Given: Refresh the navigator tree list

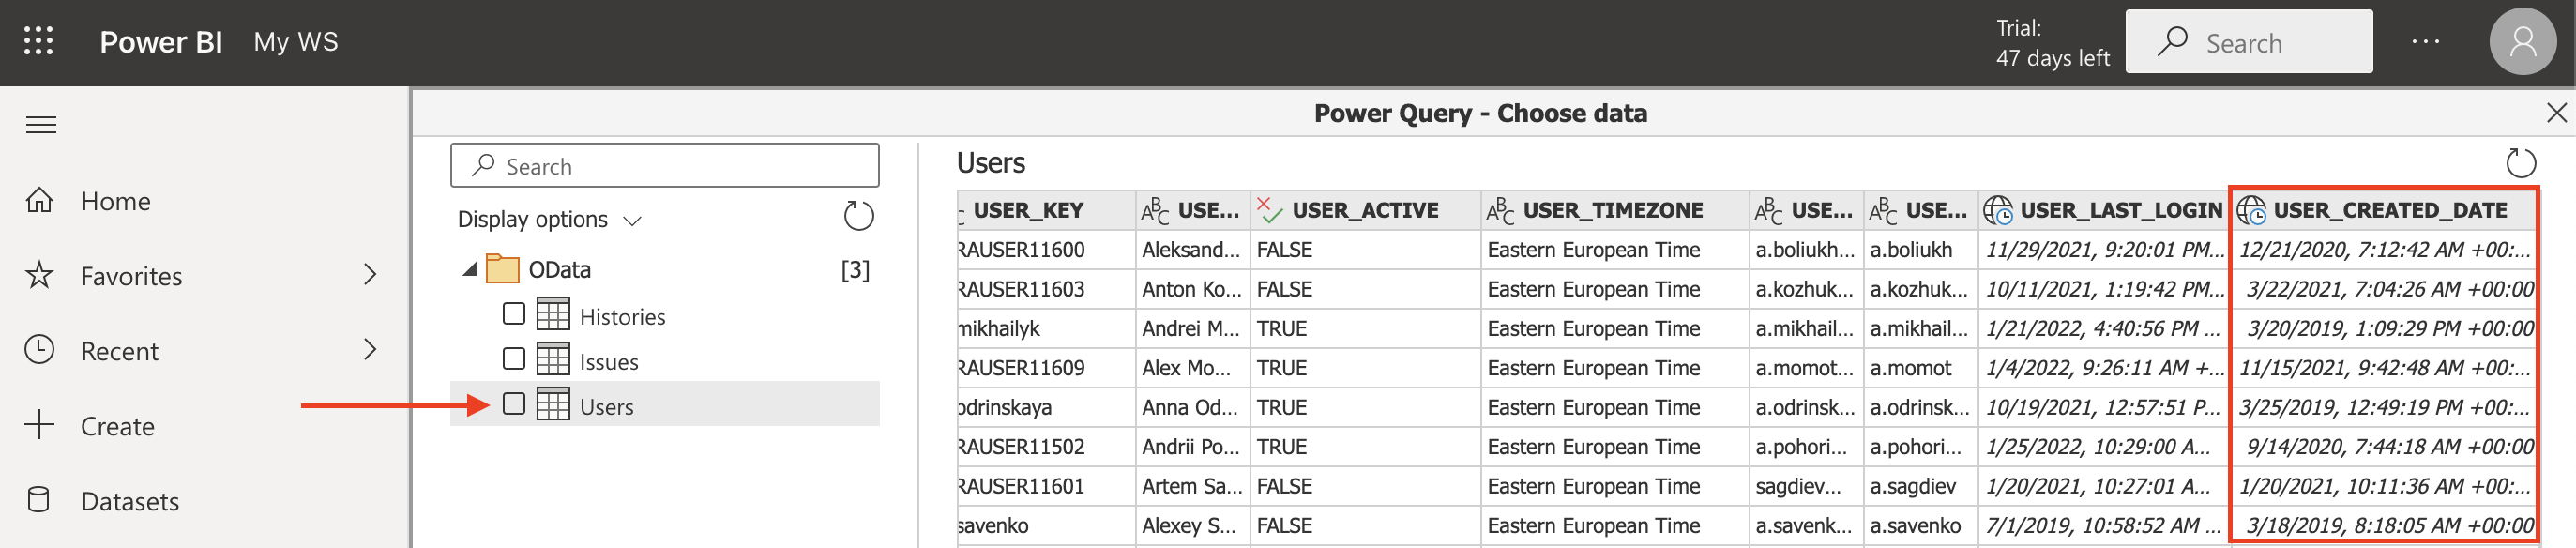Looking at the screenshot, I should (x=858, y=216).
